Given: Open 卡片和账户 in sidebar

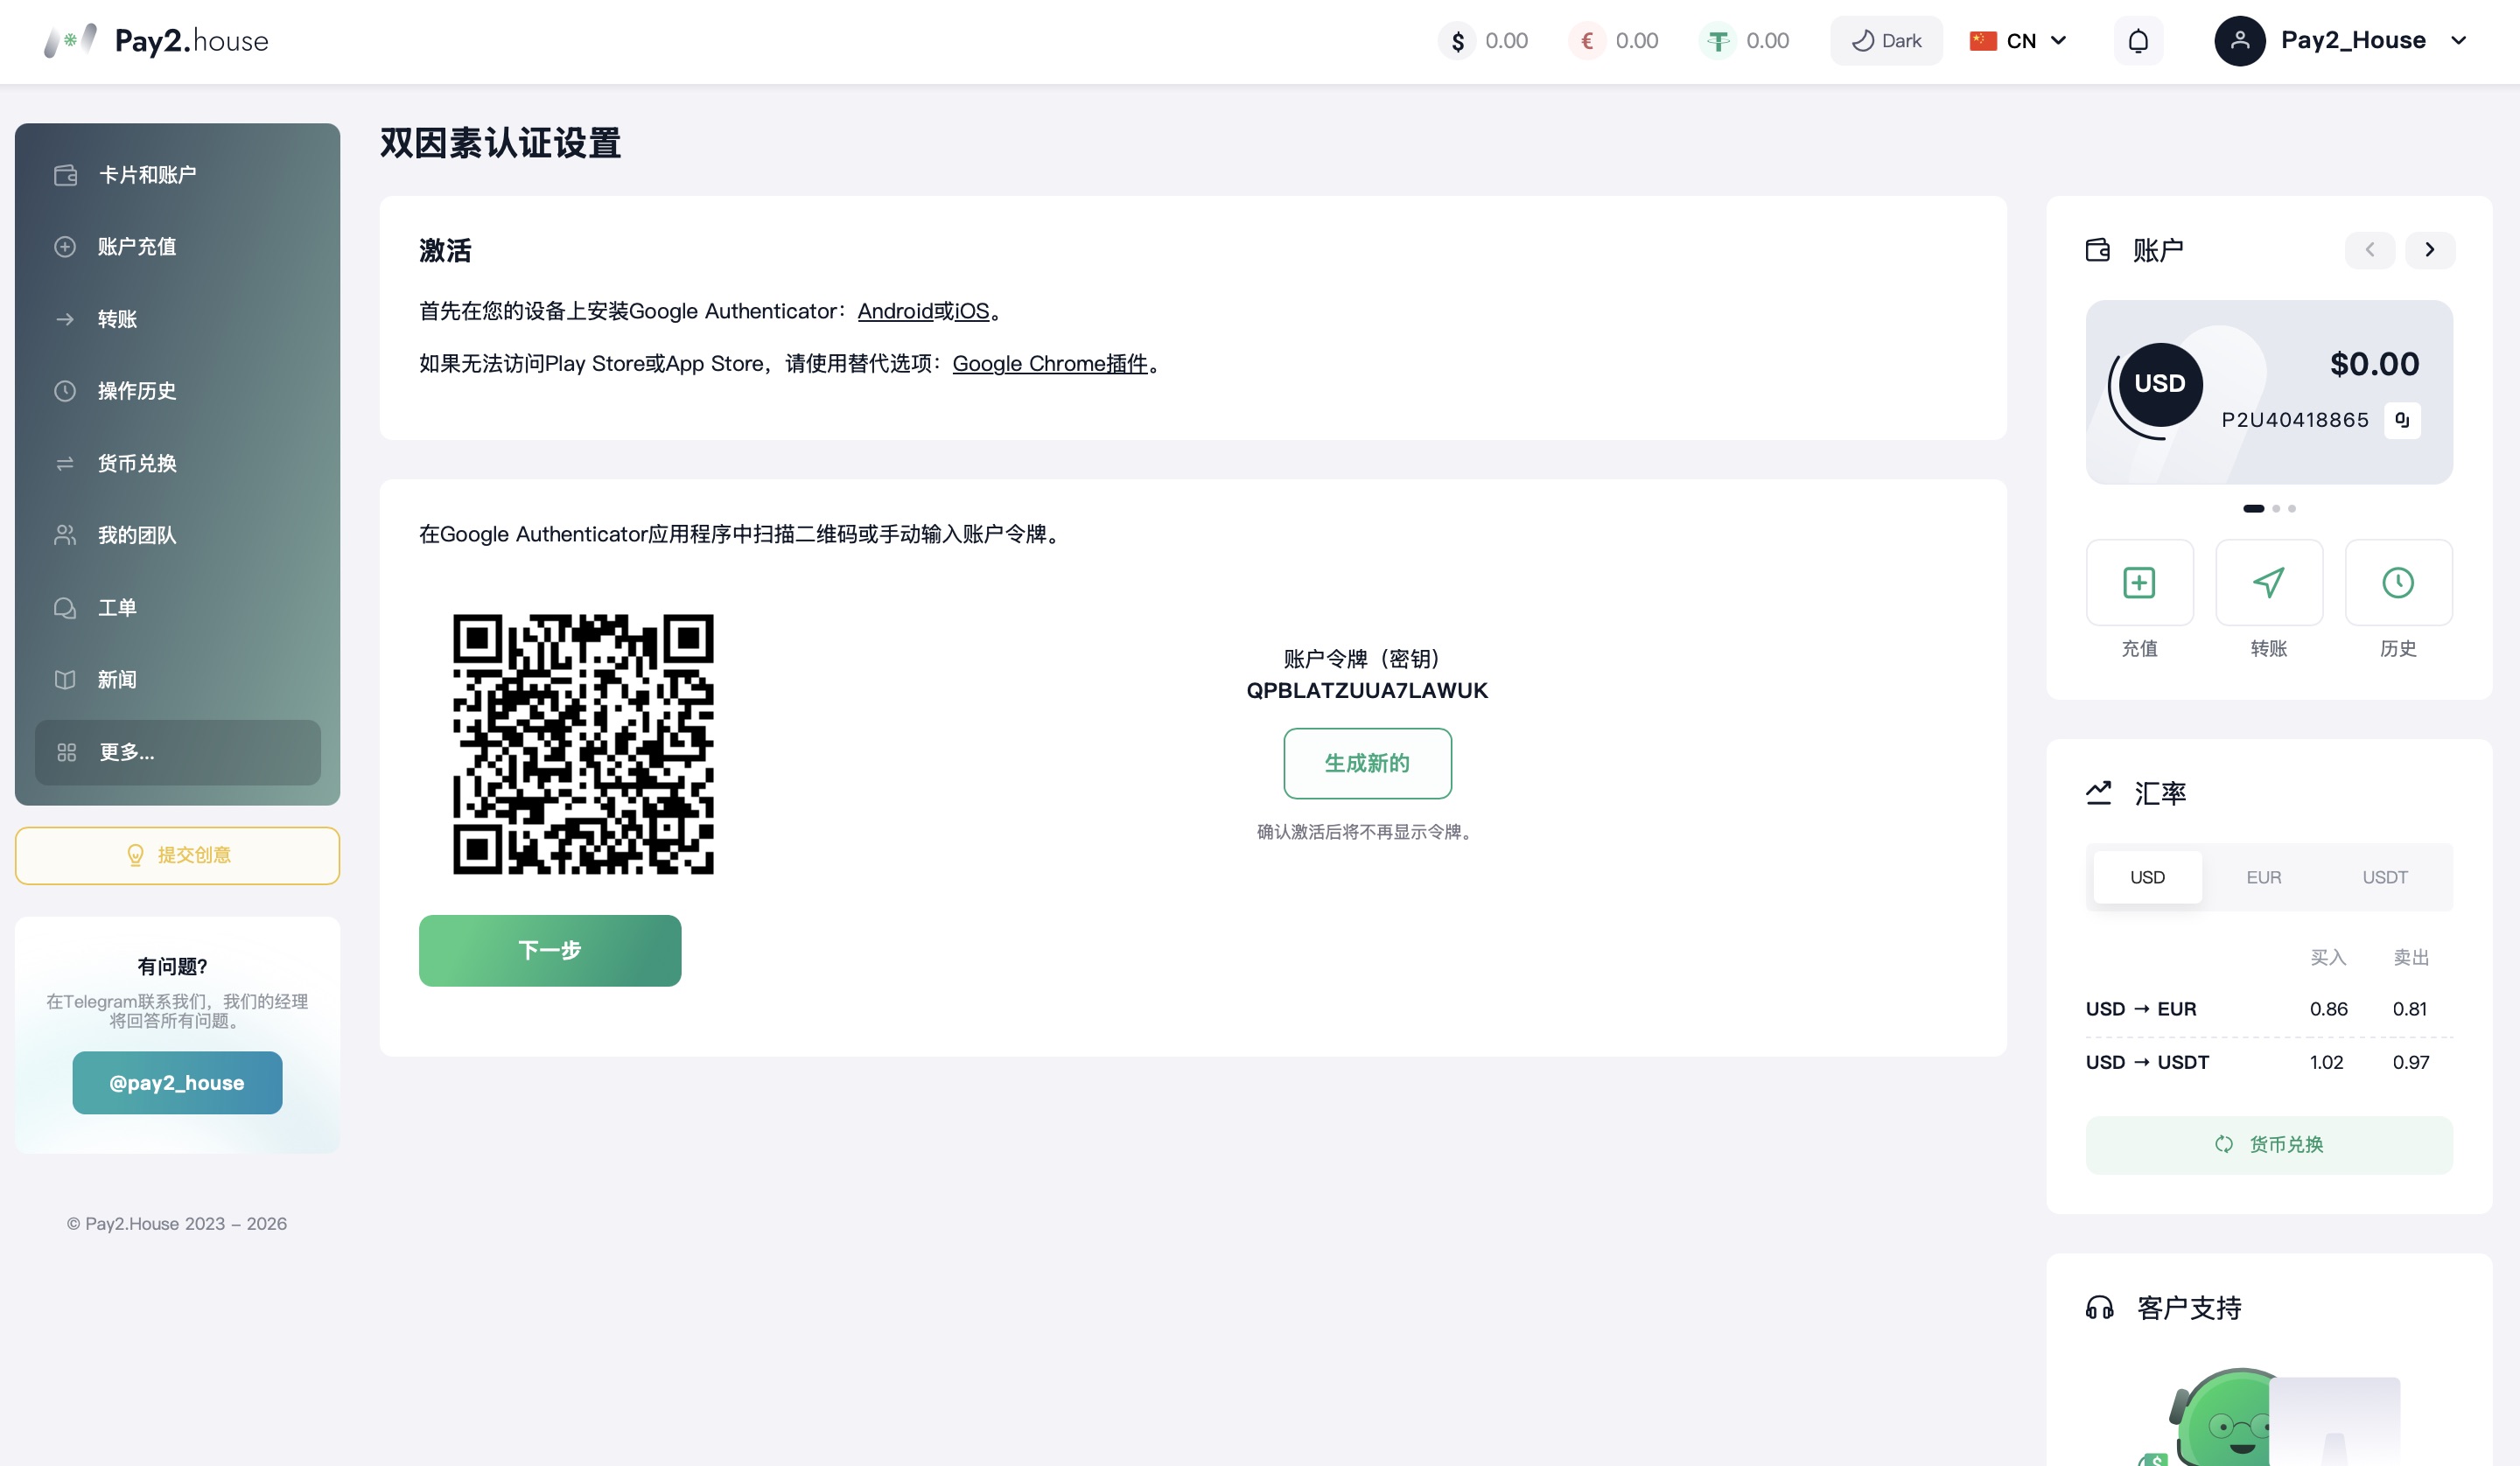Looking at the screenshot, I should pos(178,175).
